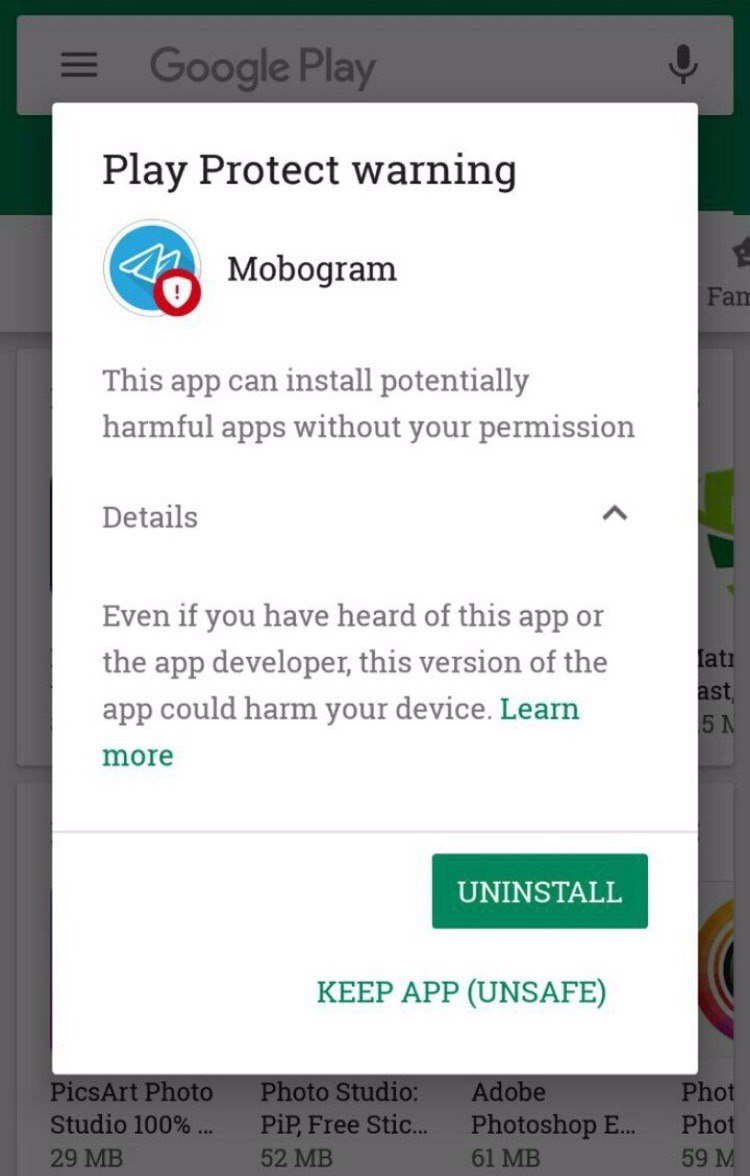The width and height of the screenshot is (750, 1176).
Task: Tap the red shield warning badge
Action: pos(178,292)
